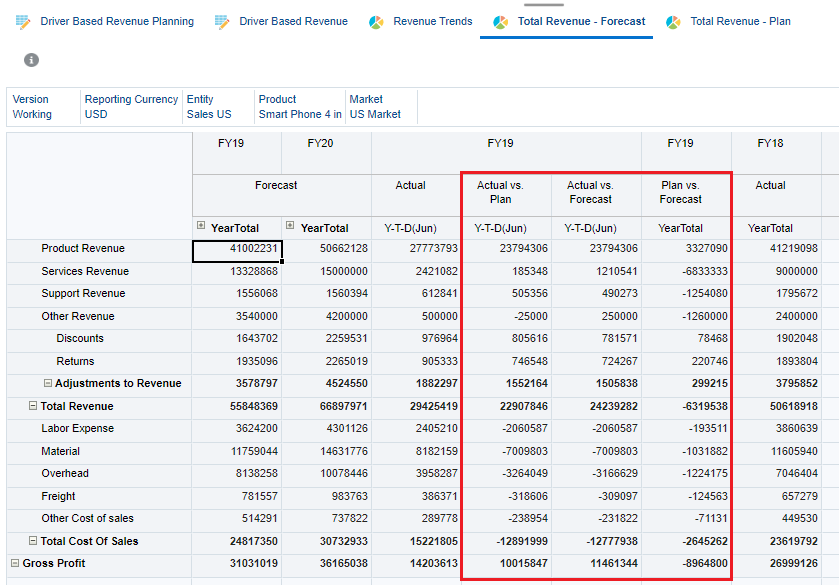Screen dimensions: 839x585
Task: Expand the FY20 Forecast YearTotal column
Action: 289,227
